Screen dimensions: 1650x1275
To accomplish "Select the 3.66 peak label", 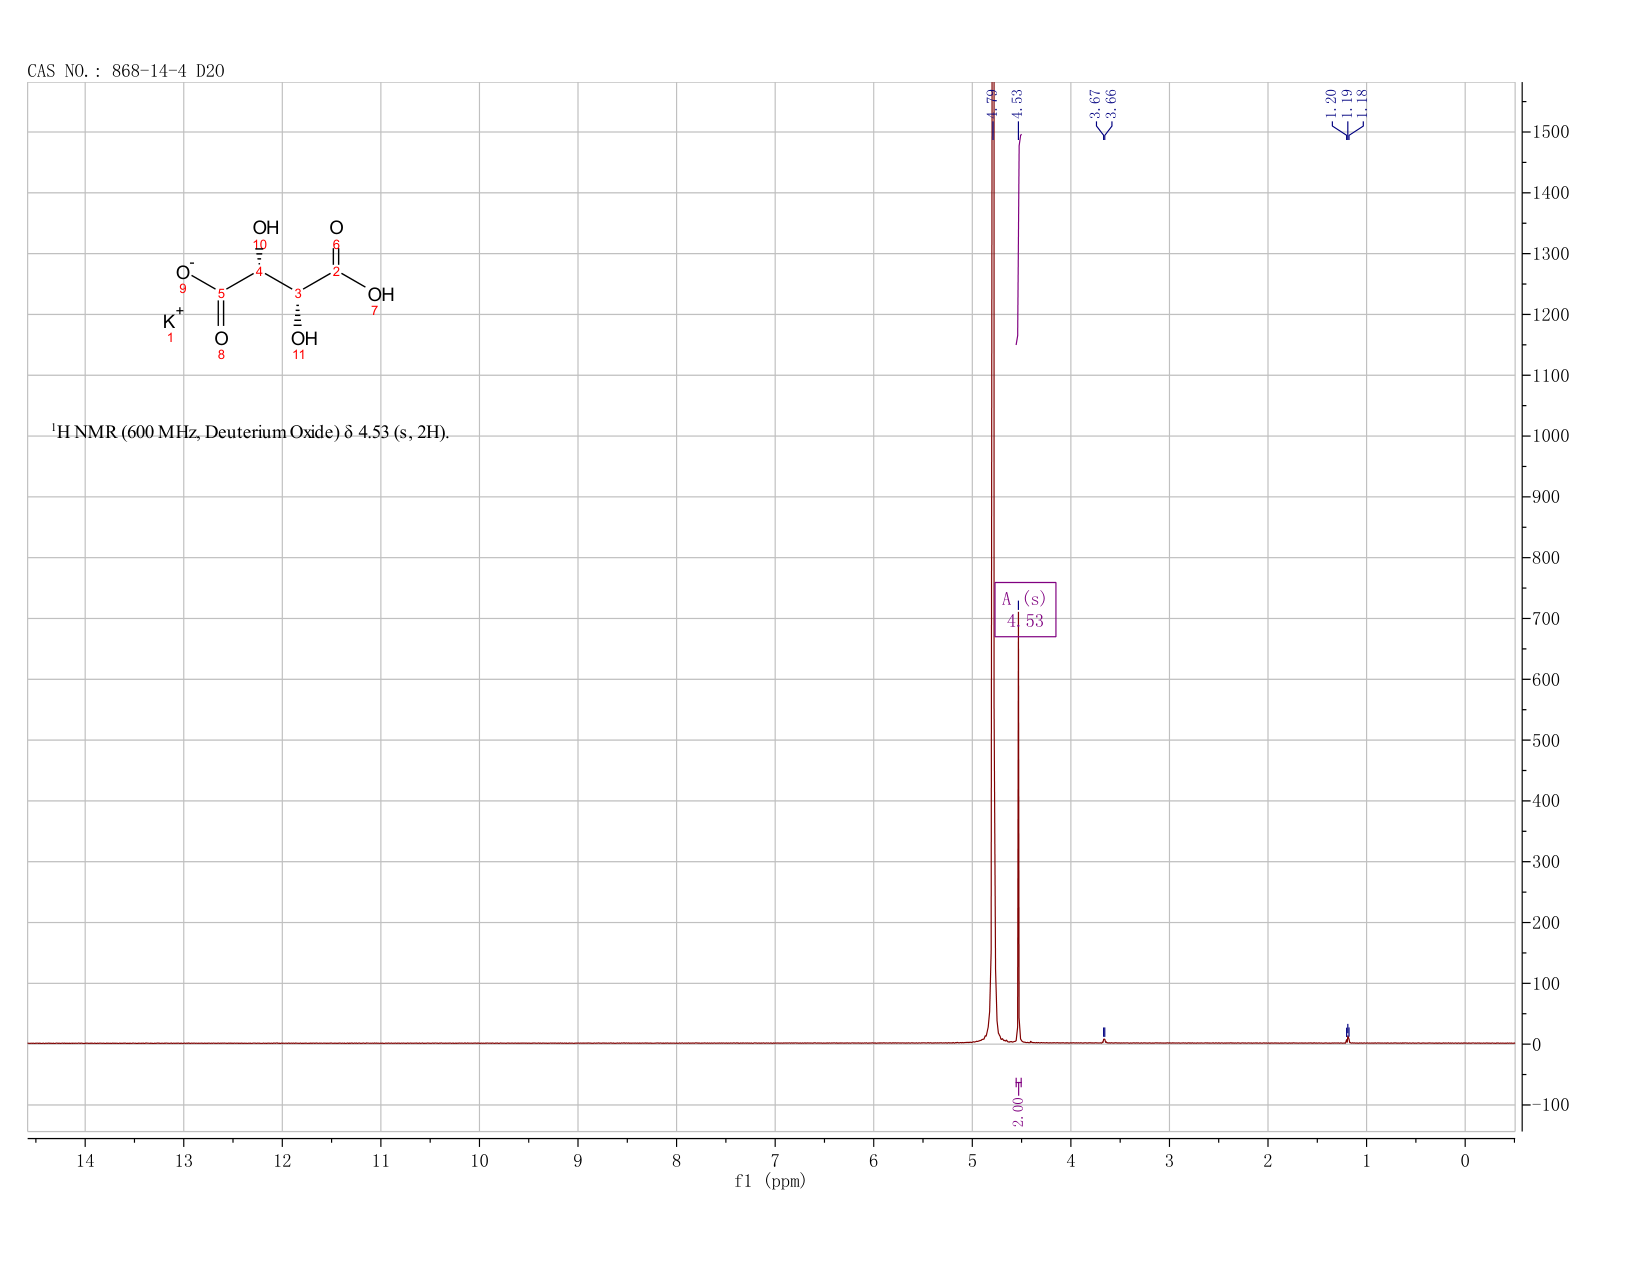I will 1111,102.
